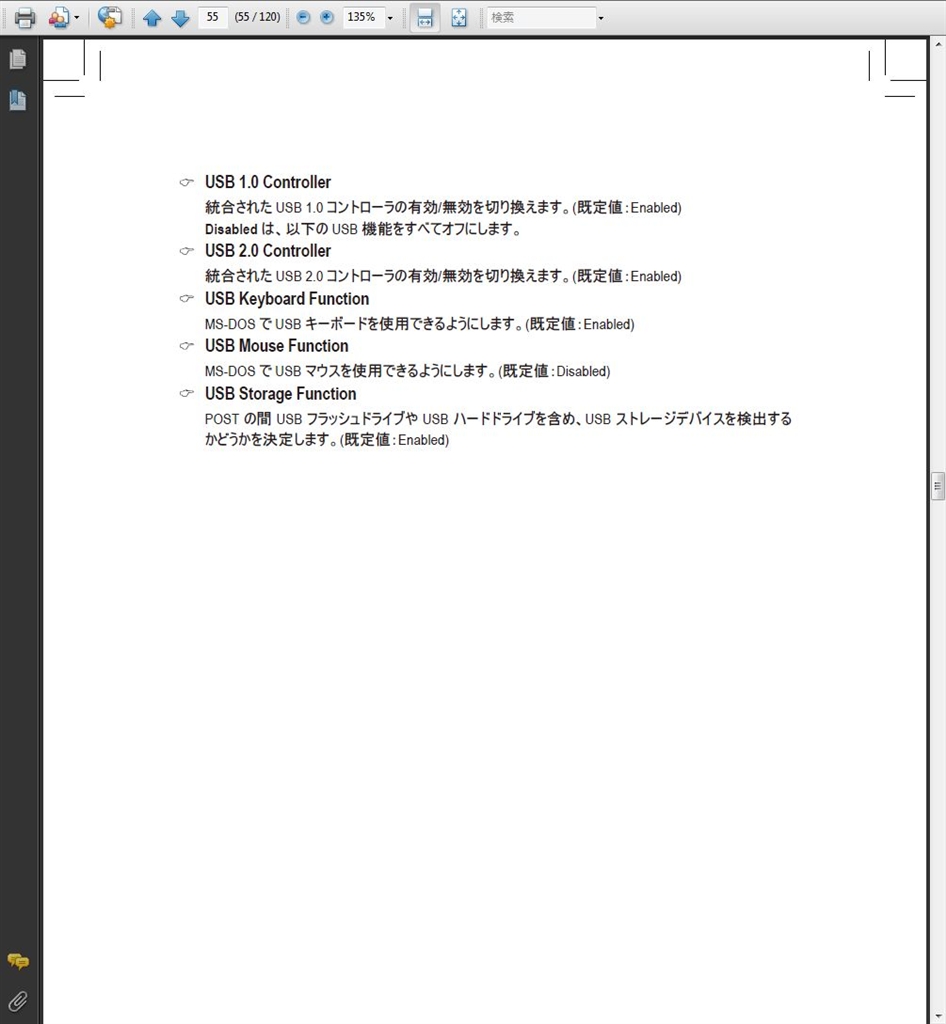Click the 'USB Mouse Function' heading
This screenshot has height=1024, width=946.
pos(276,345)
